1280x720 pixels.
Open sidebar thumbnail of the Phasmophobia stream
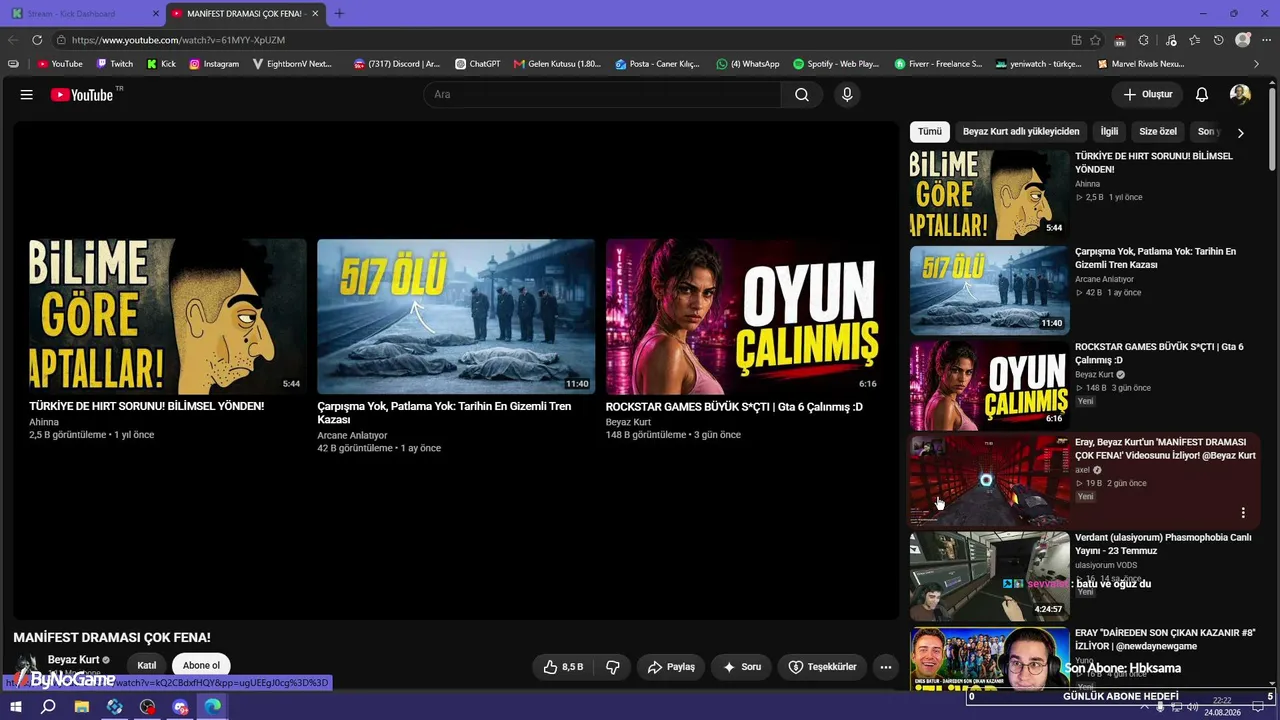pos(989,577)
